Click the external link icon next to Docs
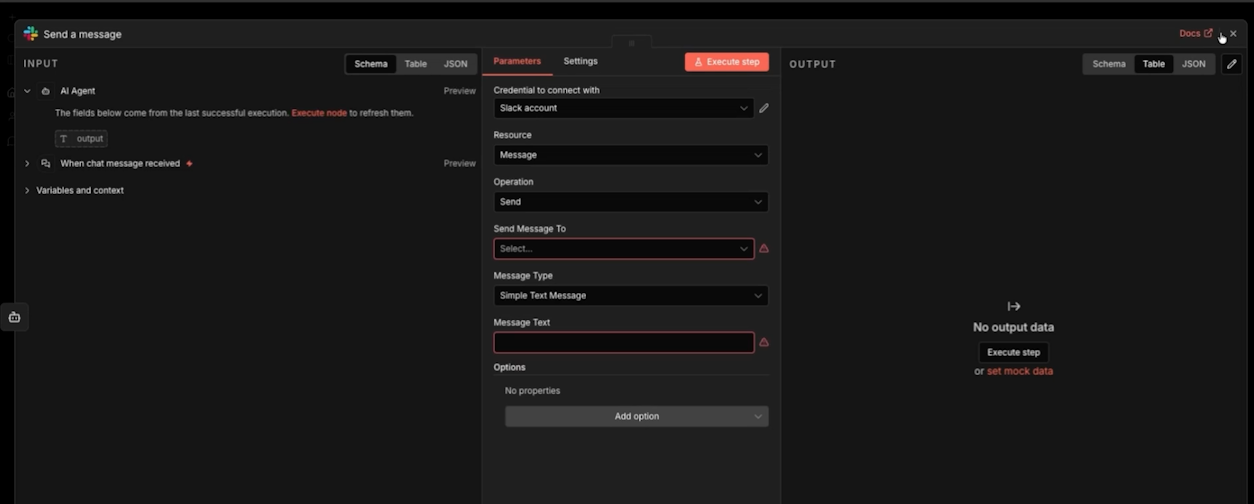Image resolution: width=1254 pixels, height=504 pixels. [x=1208, y=33]
